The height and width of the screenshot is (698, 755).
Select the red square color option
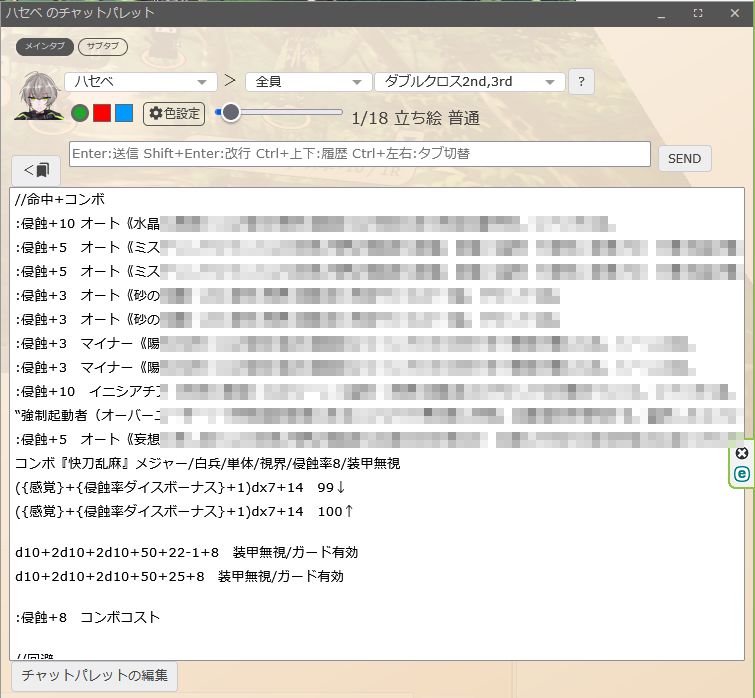(102, 113)
